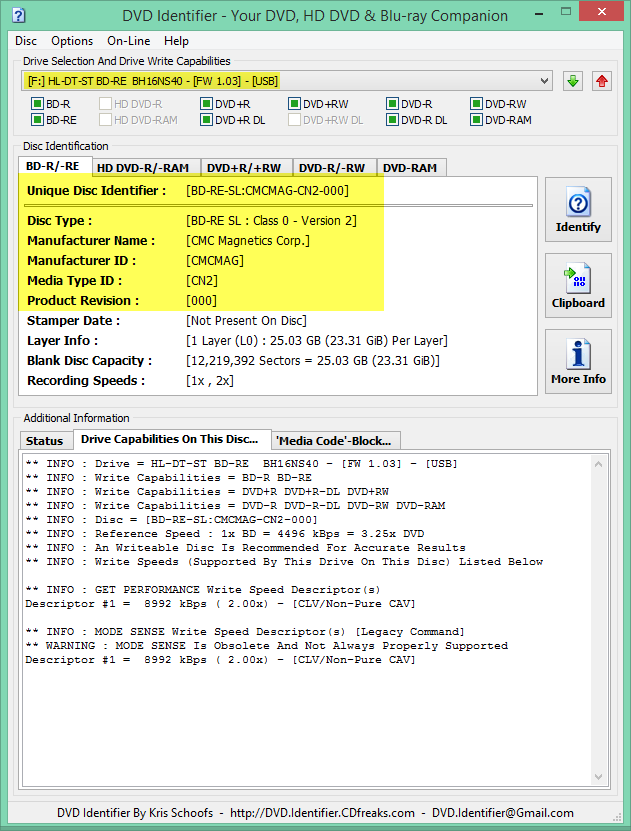631x831 pixels.
Task: Click the red up-arrow eject button
Action: [601, 82]
